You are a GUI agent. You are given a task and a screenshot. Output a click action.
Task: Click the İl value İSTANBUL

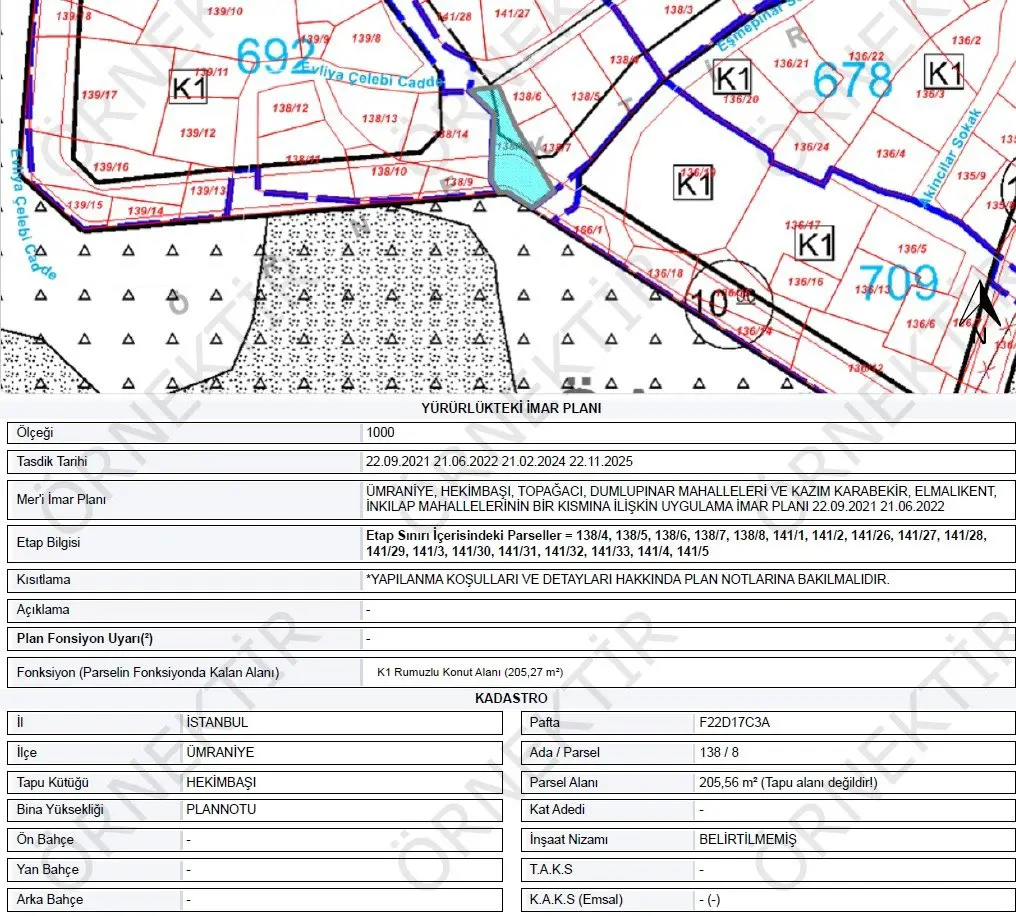(x=217, y=722)
